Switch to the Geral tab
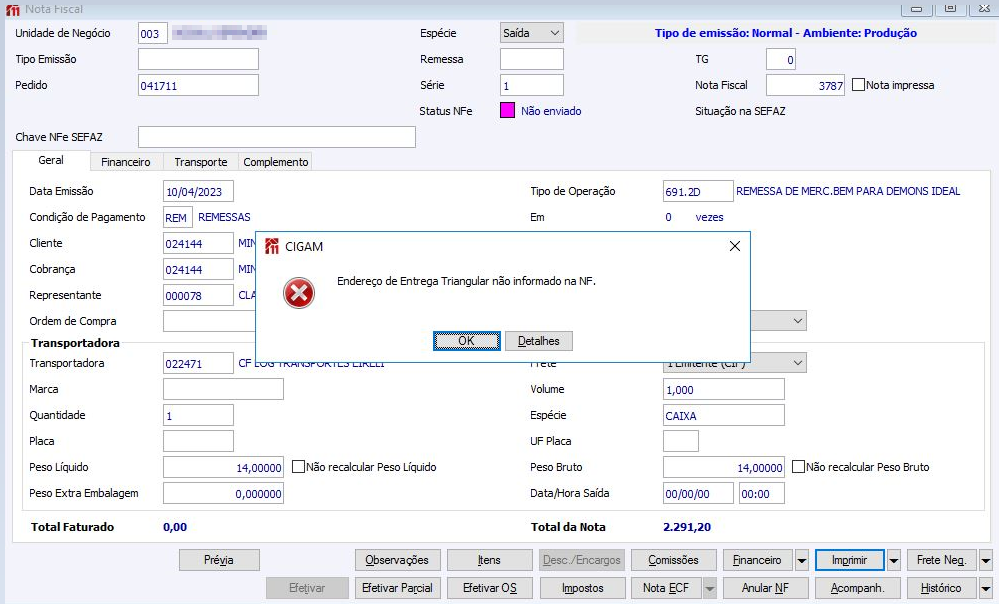The width and height of the screenshot is (999, 604). coord(51,161)
